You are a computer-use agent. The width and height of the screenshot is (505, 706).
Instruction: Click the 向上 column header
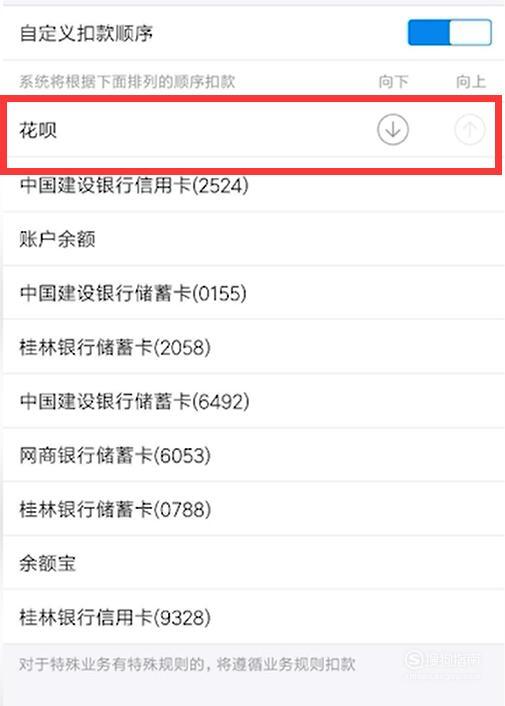[x=470, y=81]
